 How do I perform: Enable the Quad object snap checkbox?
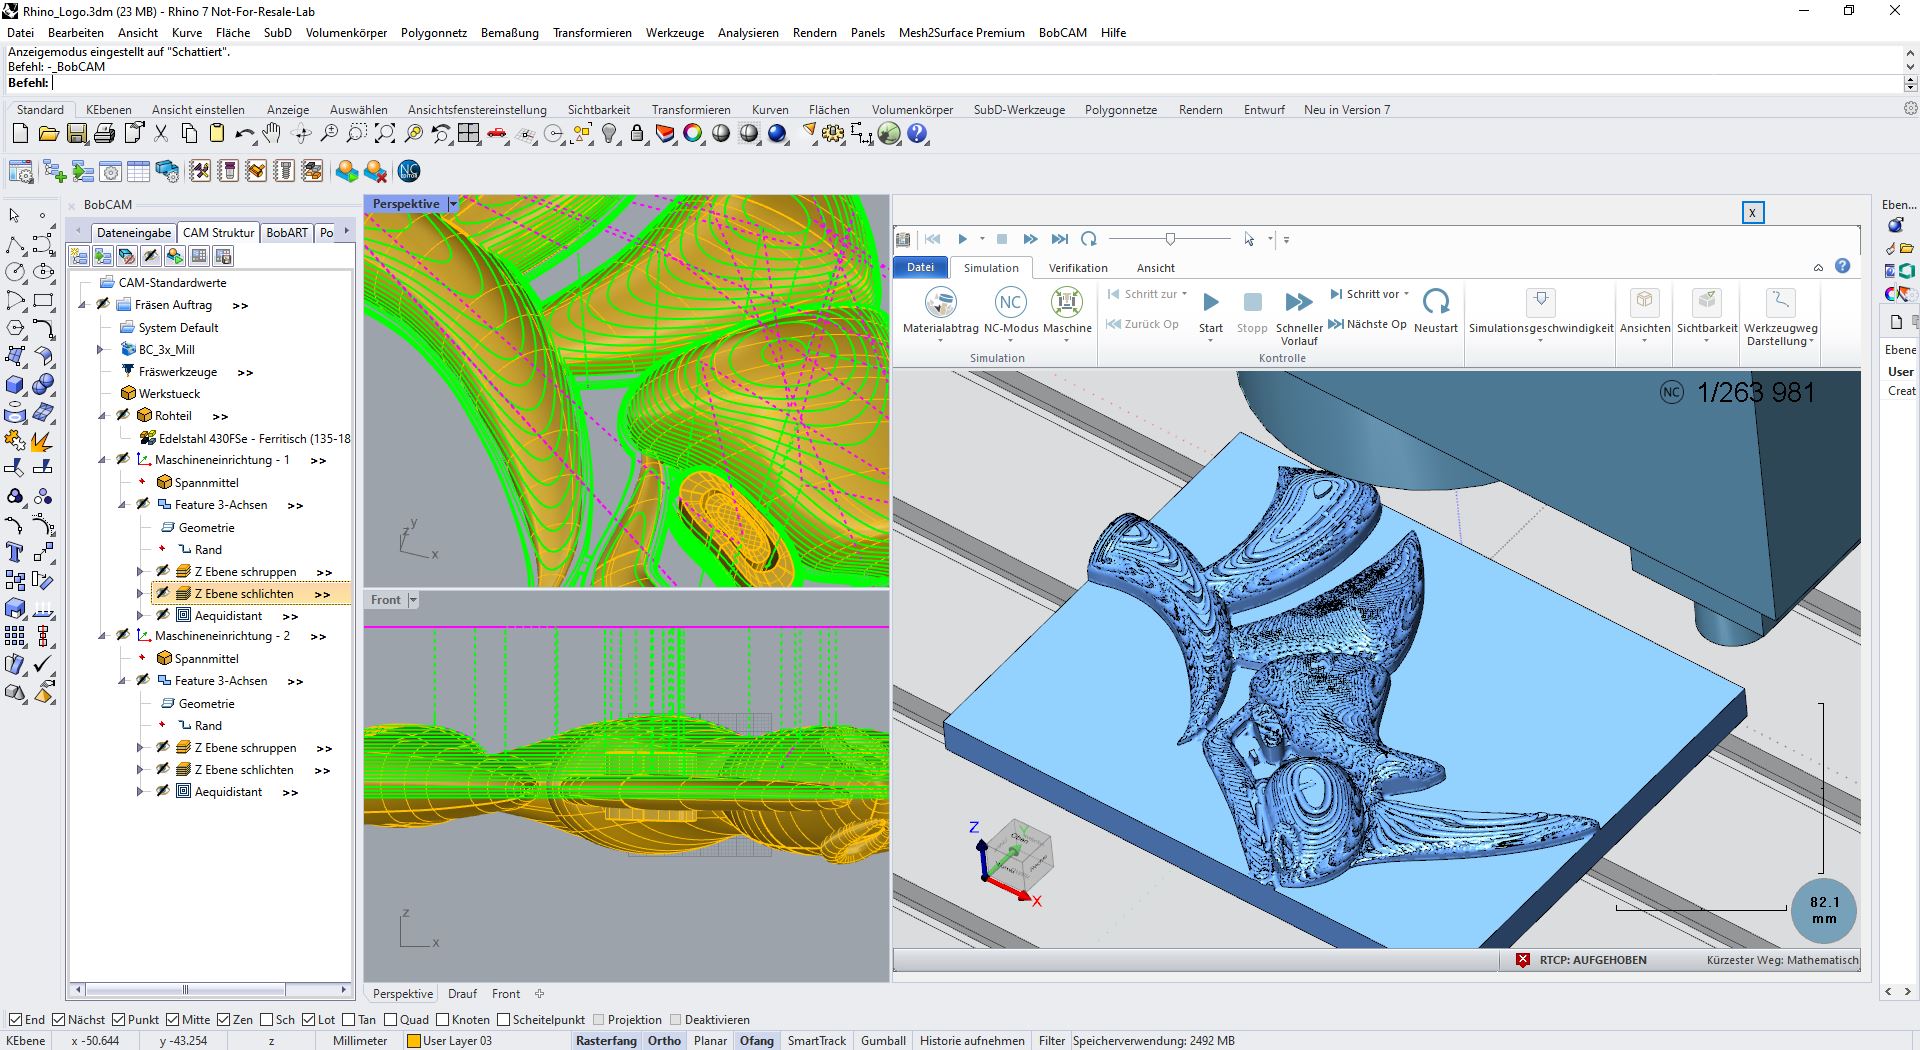pyautogui.click(x=391, y=1020)
